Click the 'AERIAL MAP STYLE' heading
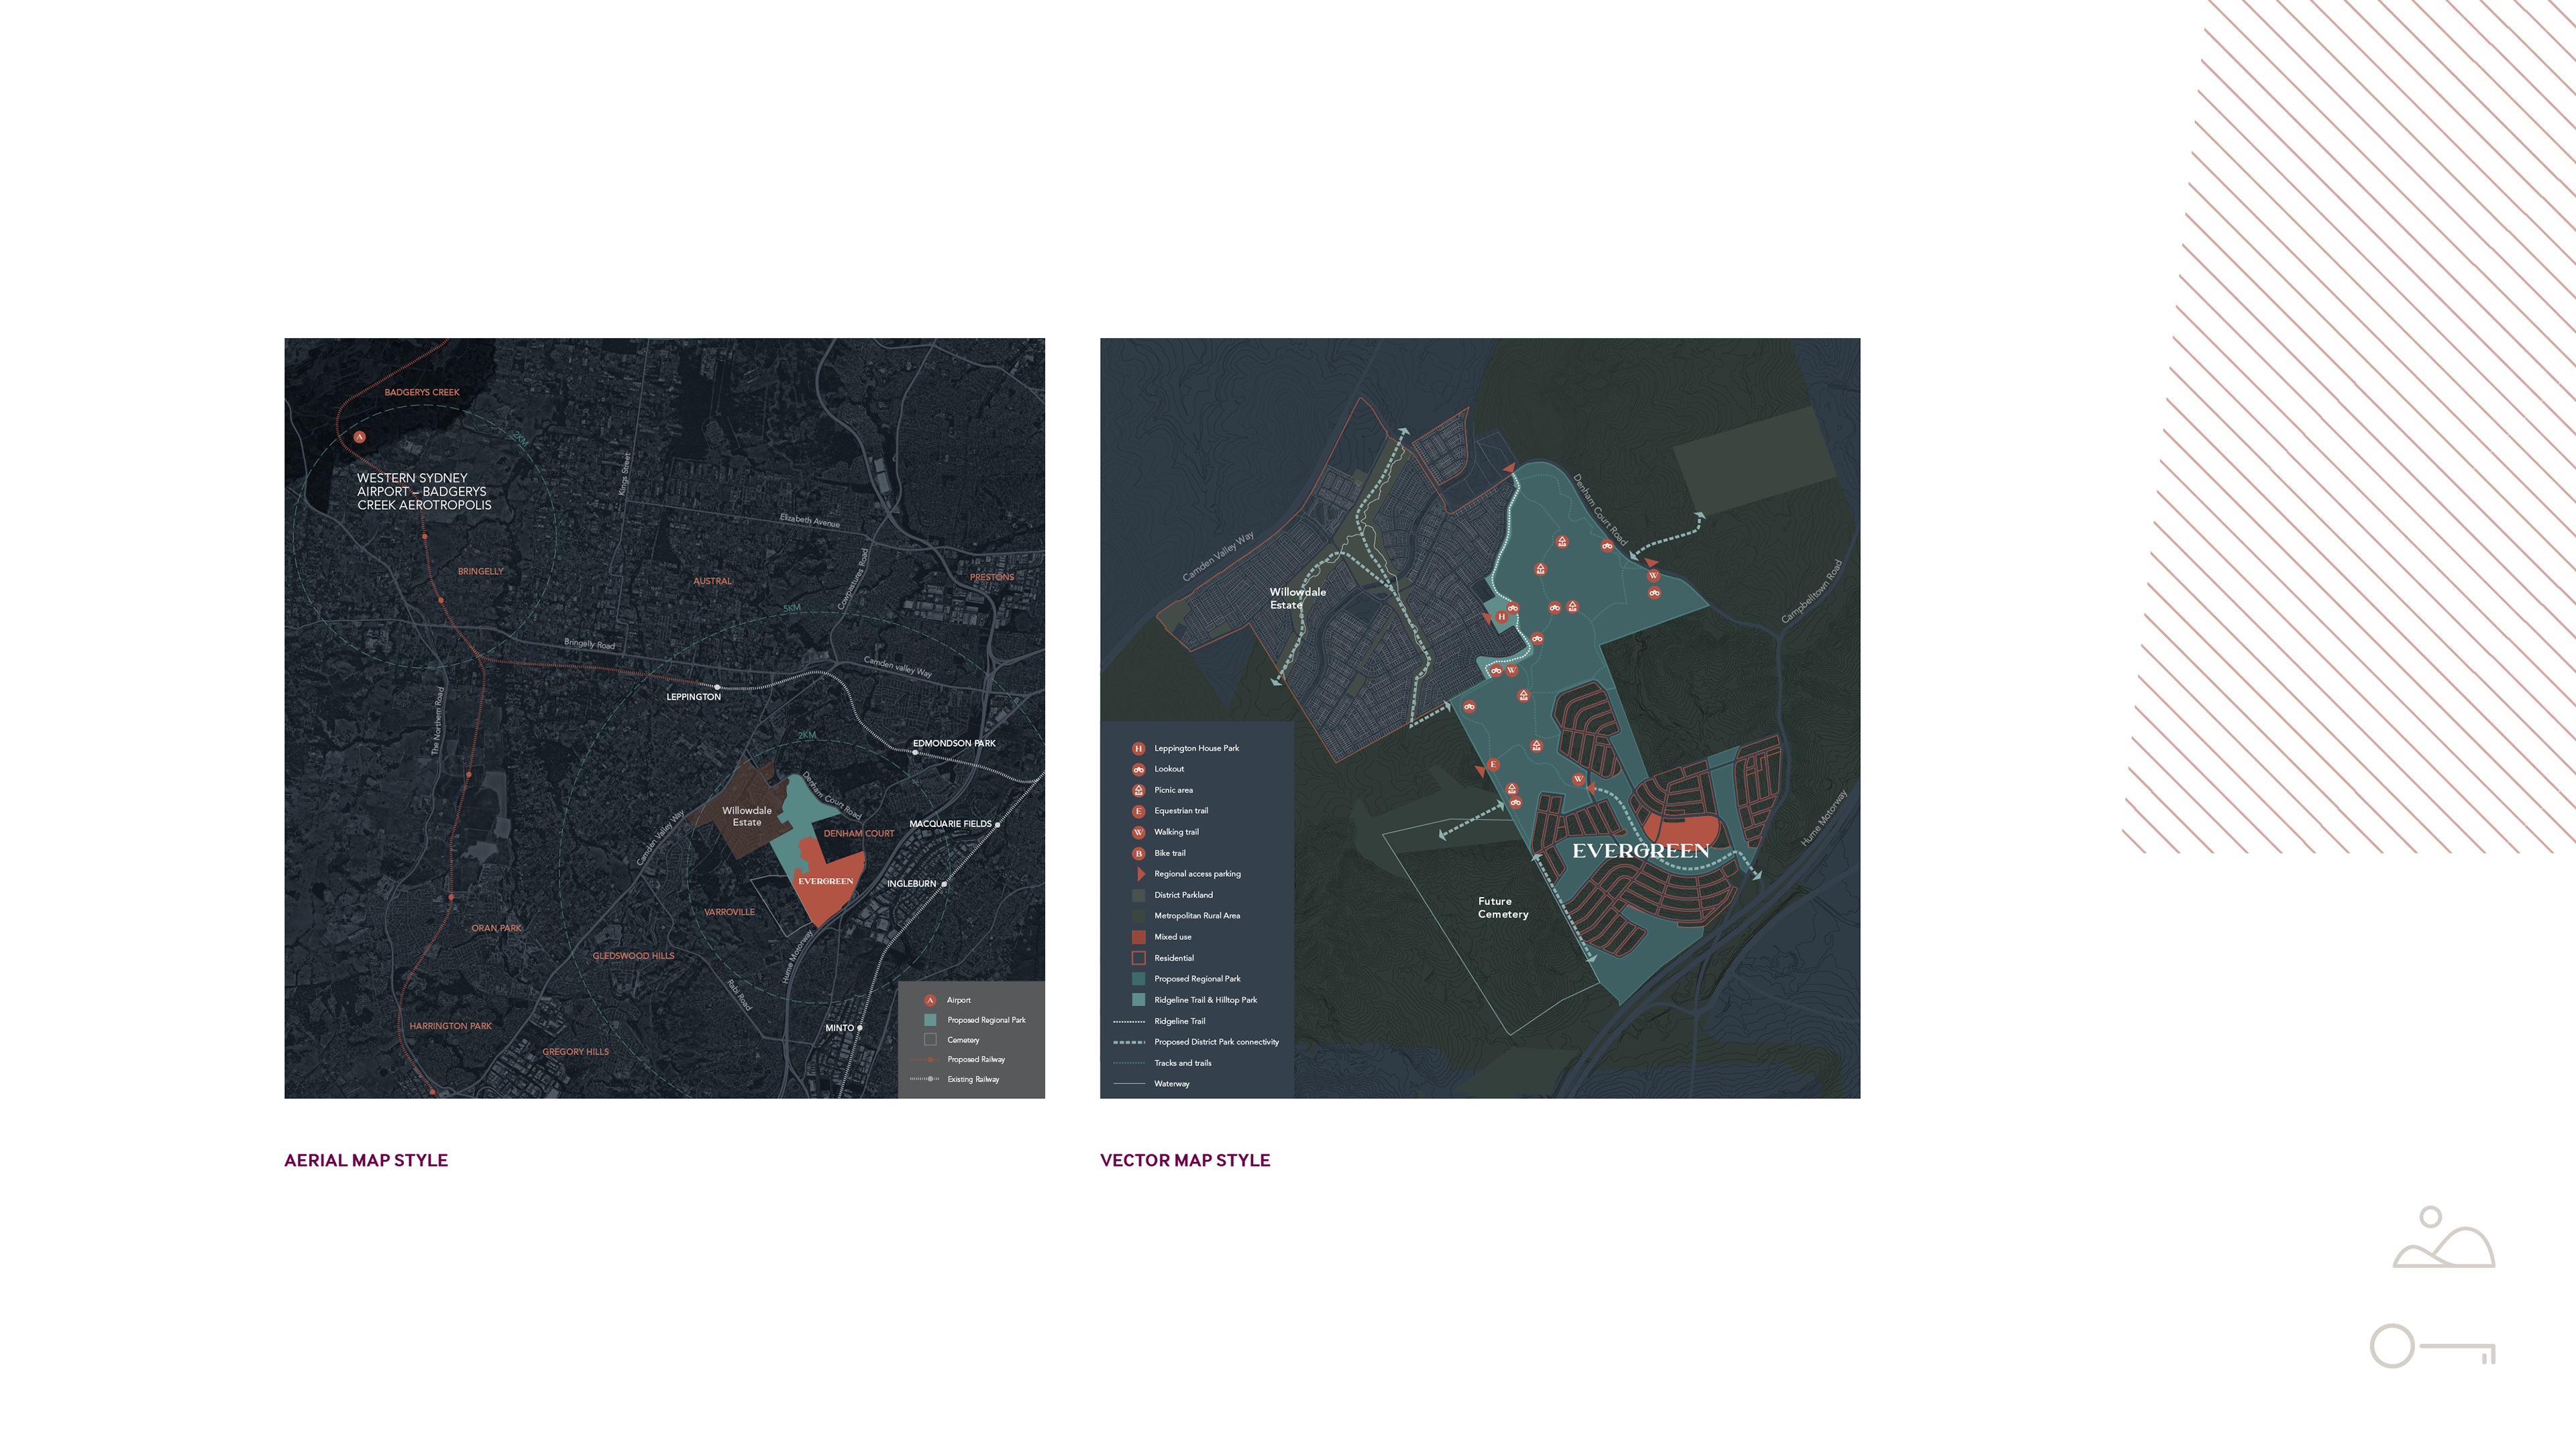 (x=366, y=1160)
